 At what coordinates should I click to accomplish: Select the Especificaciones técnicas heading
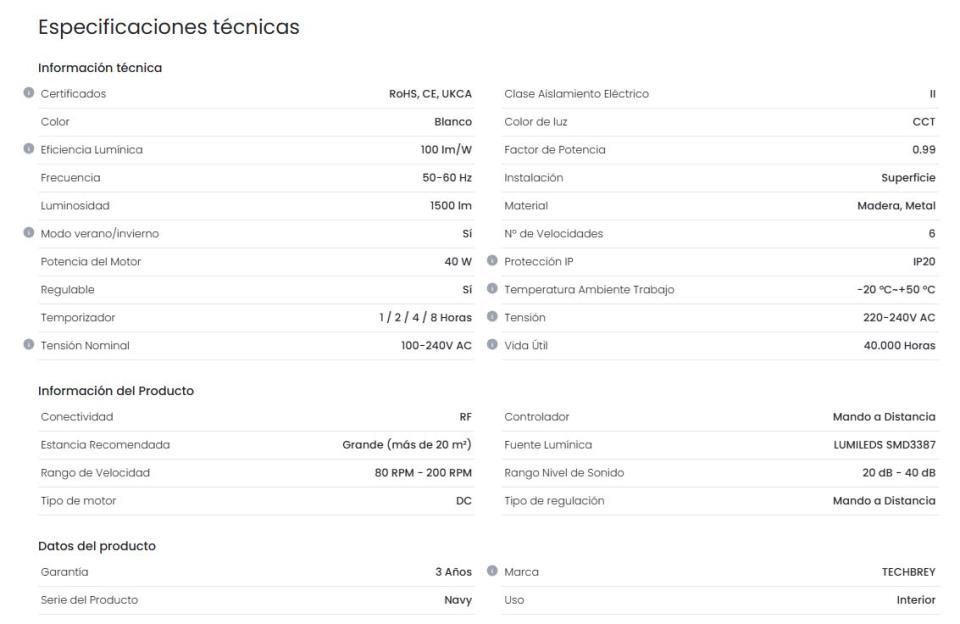[x=169, y=27]
